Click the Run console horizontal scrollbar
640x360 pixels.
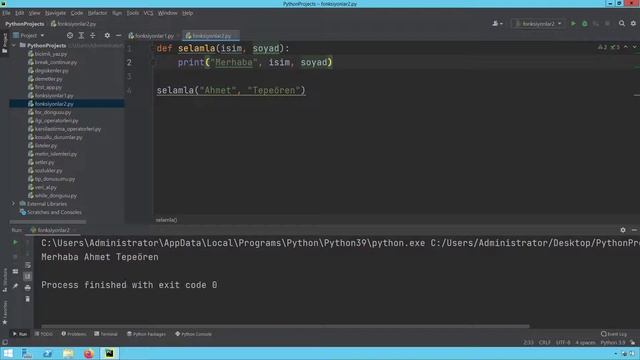tap(285, 326)
